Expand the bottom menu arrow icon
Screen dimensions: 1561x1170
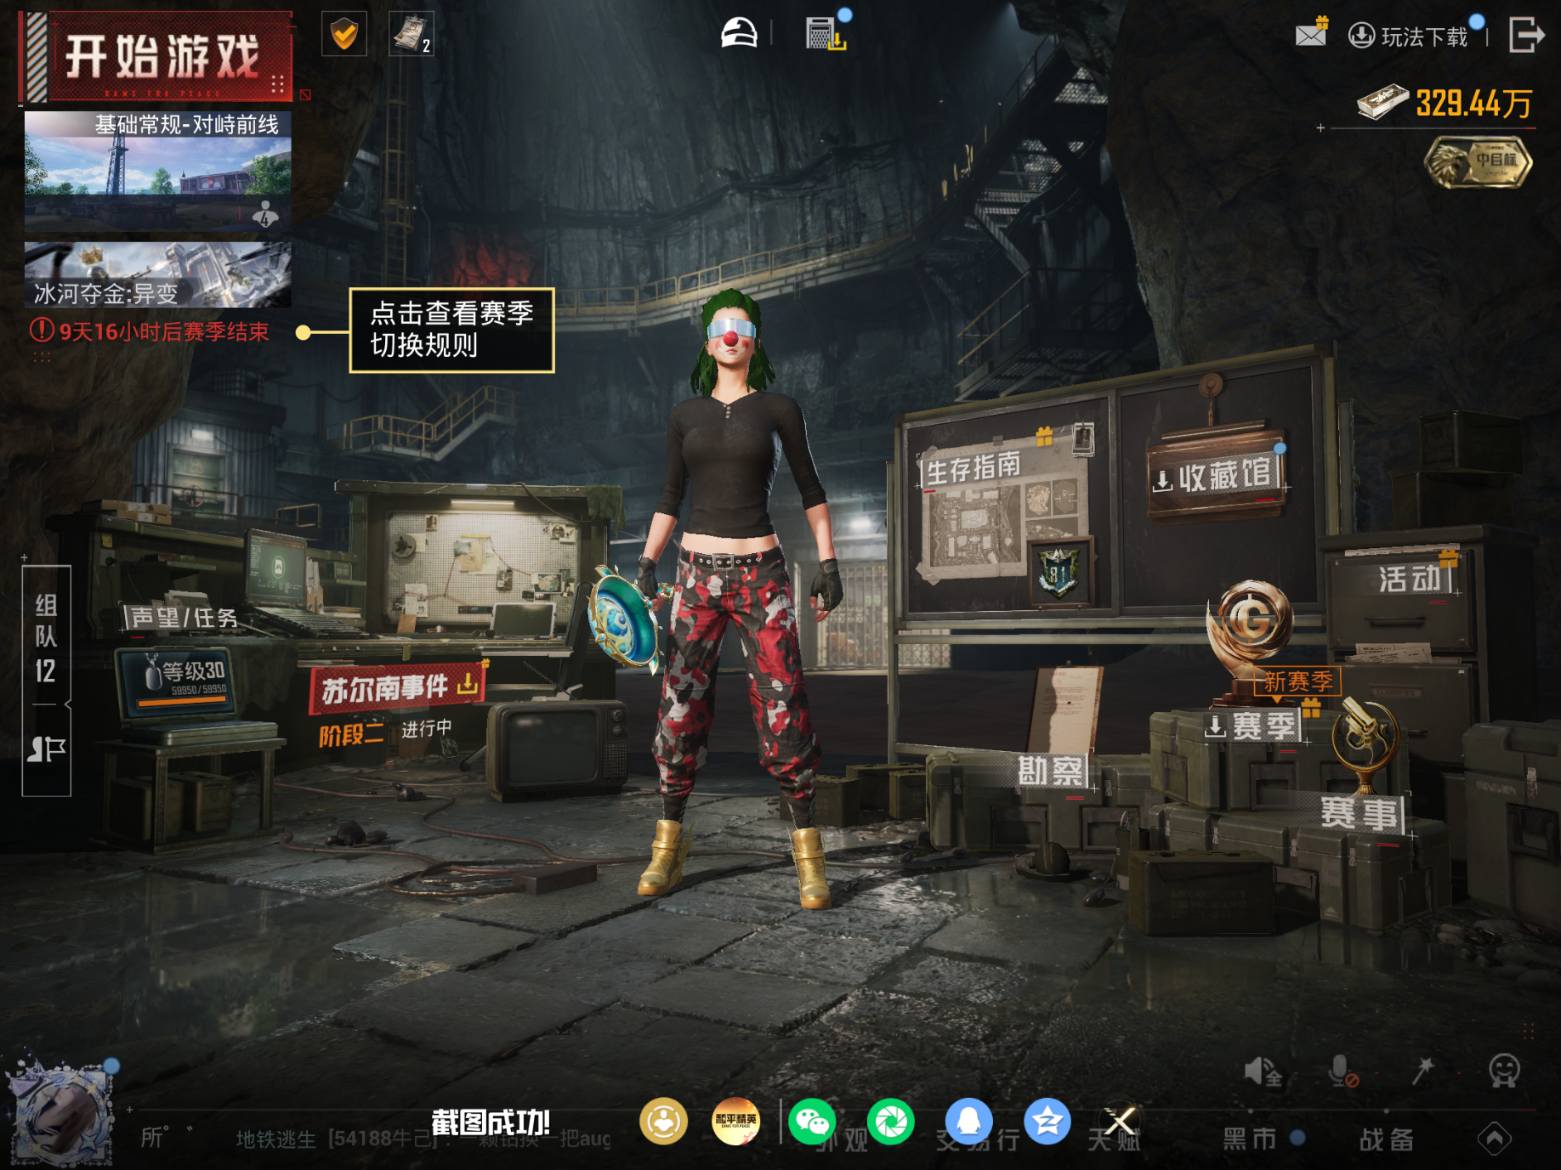pos(1495,1138)
